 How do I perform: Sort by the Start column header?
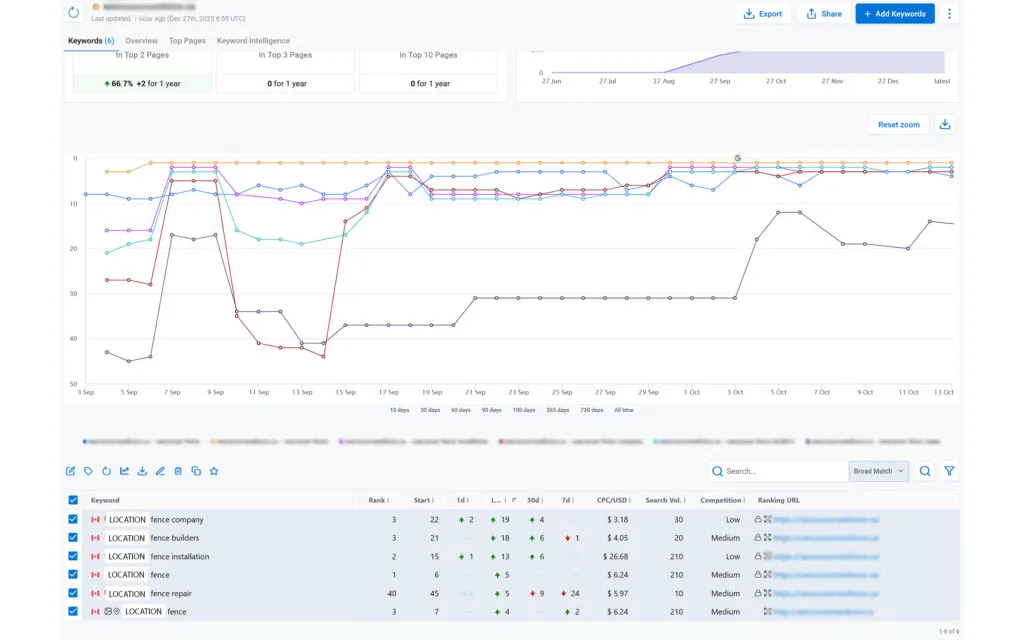pos(421,500)
